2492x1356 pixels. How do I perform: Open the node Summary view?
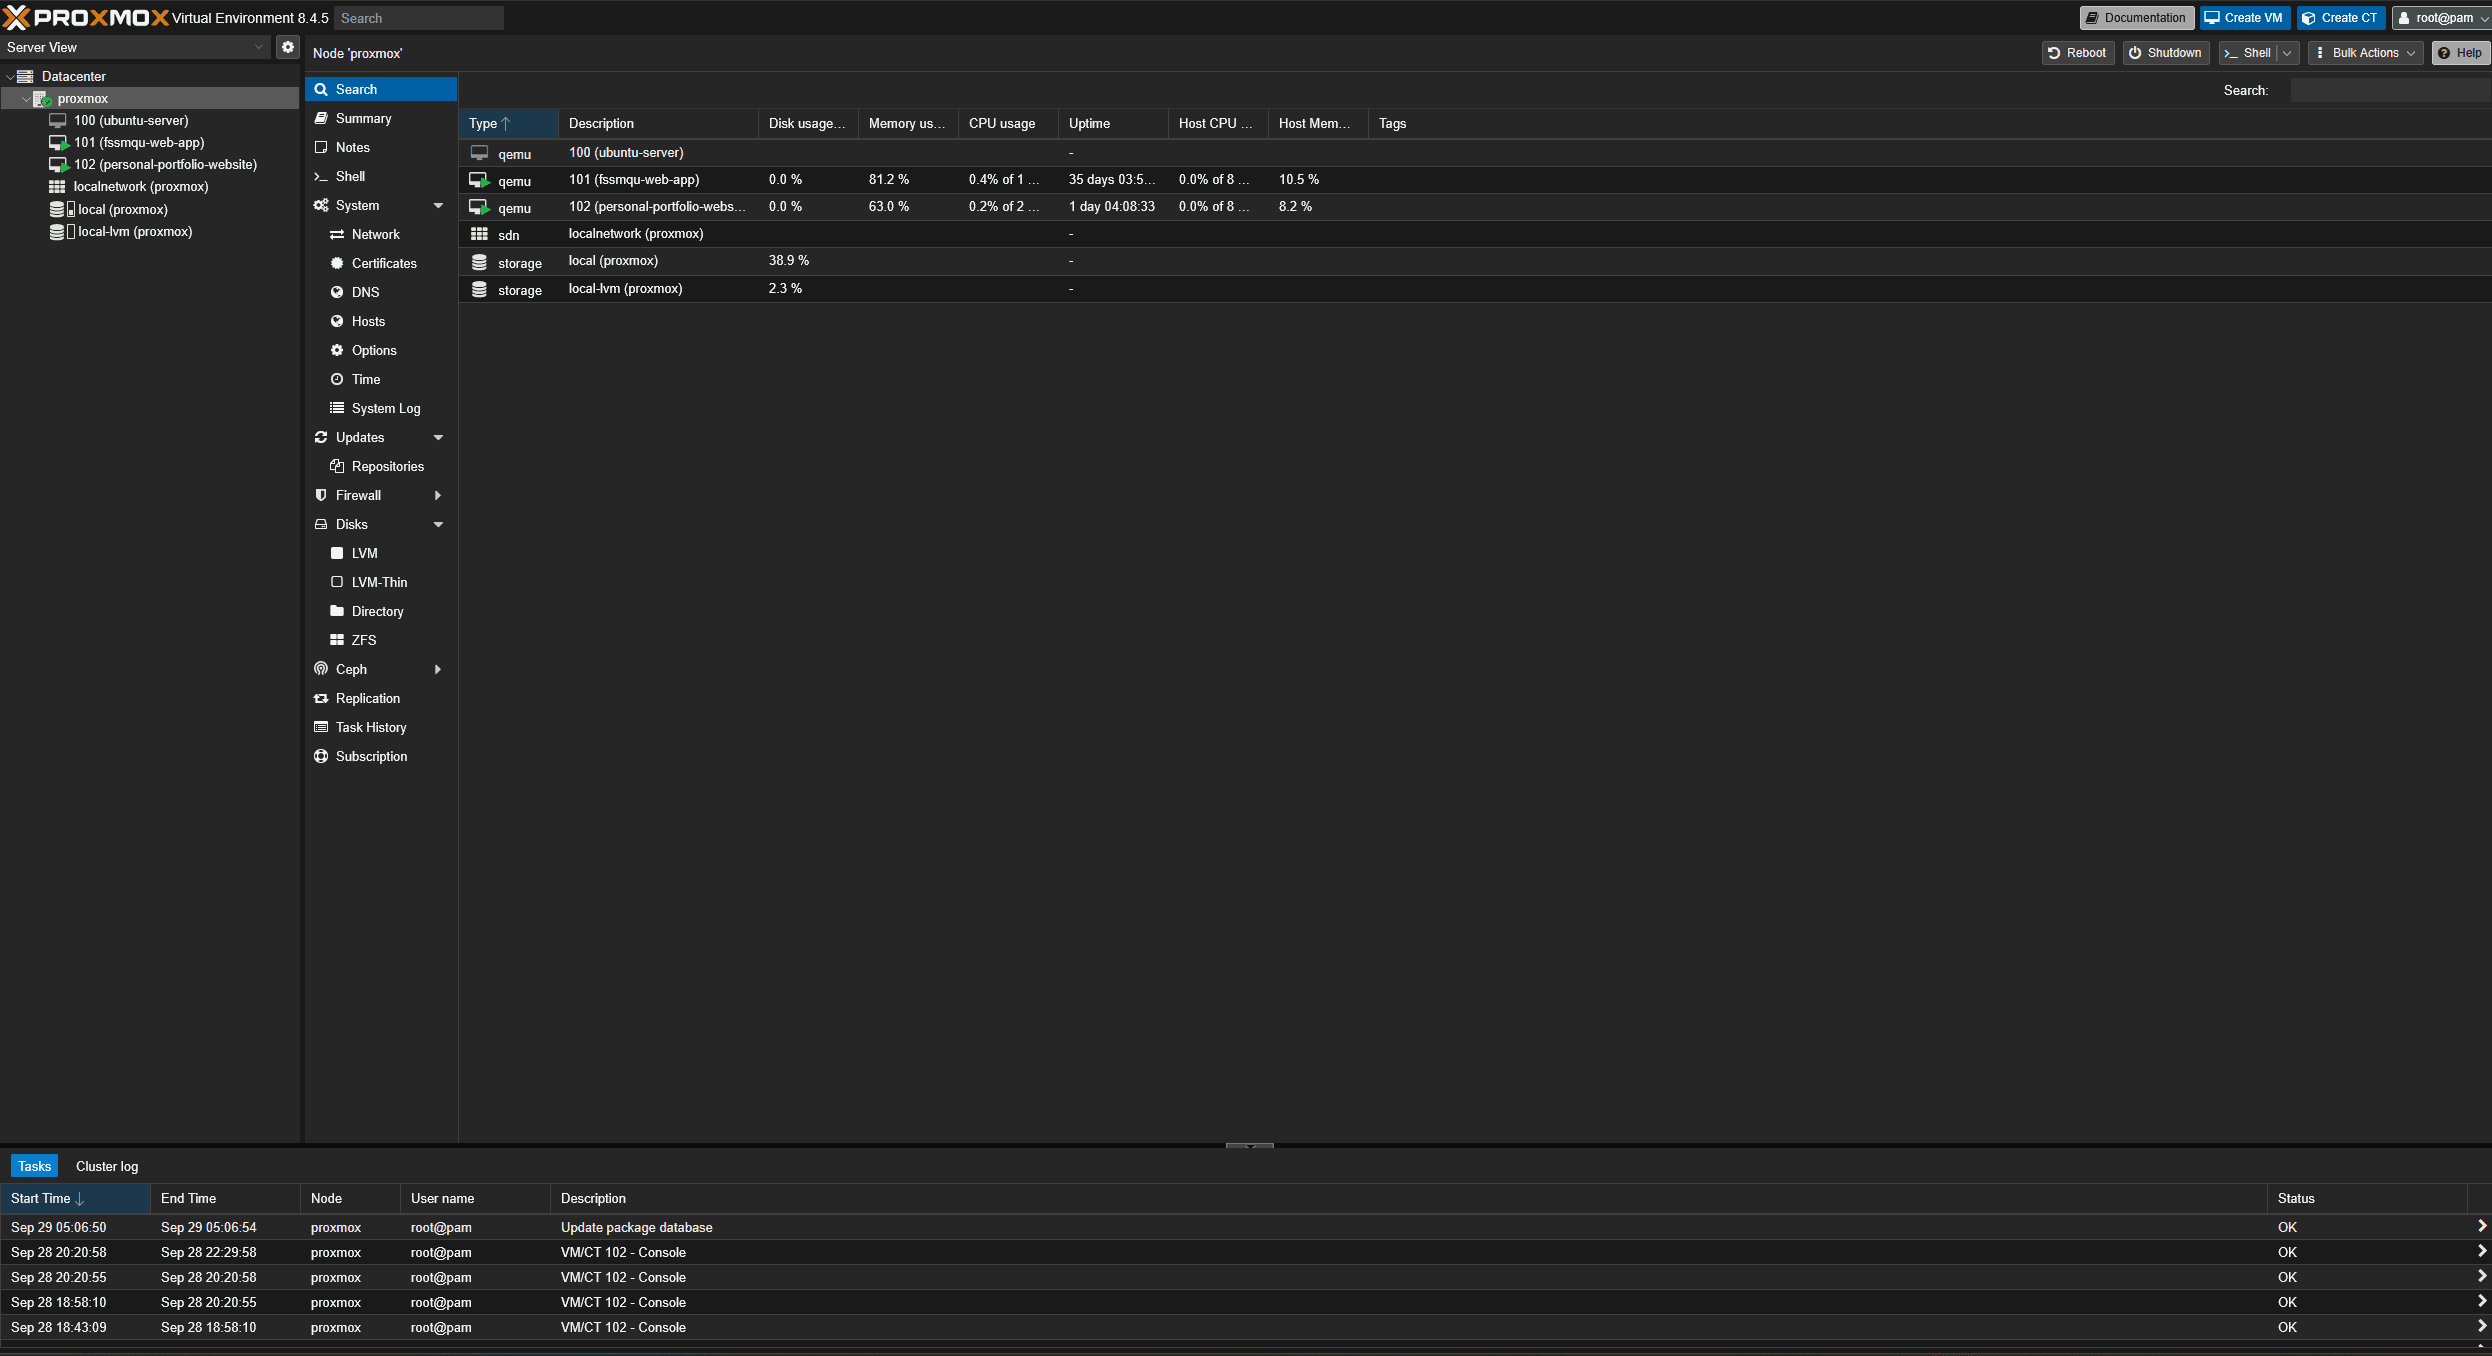tap(364, 118)
